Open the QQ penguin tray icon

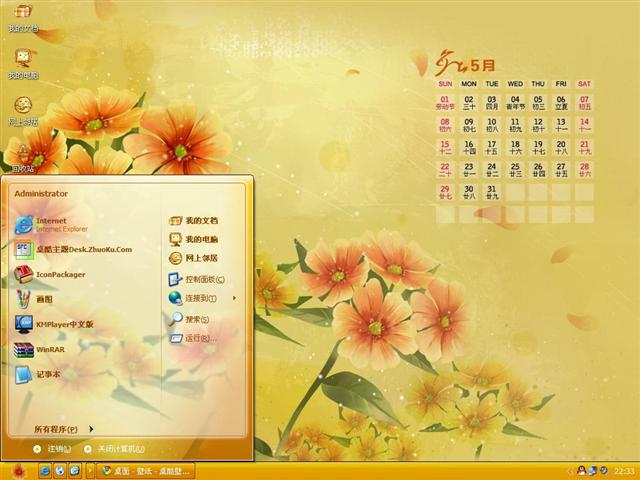581,471
